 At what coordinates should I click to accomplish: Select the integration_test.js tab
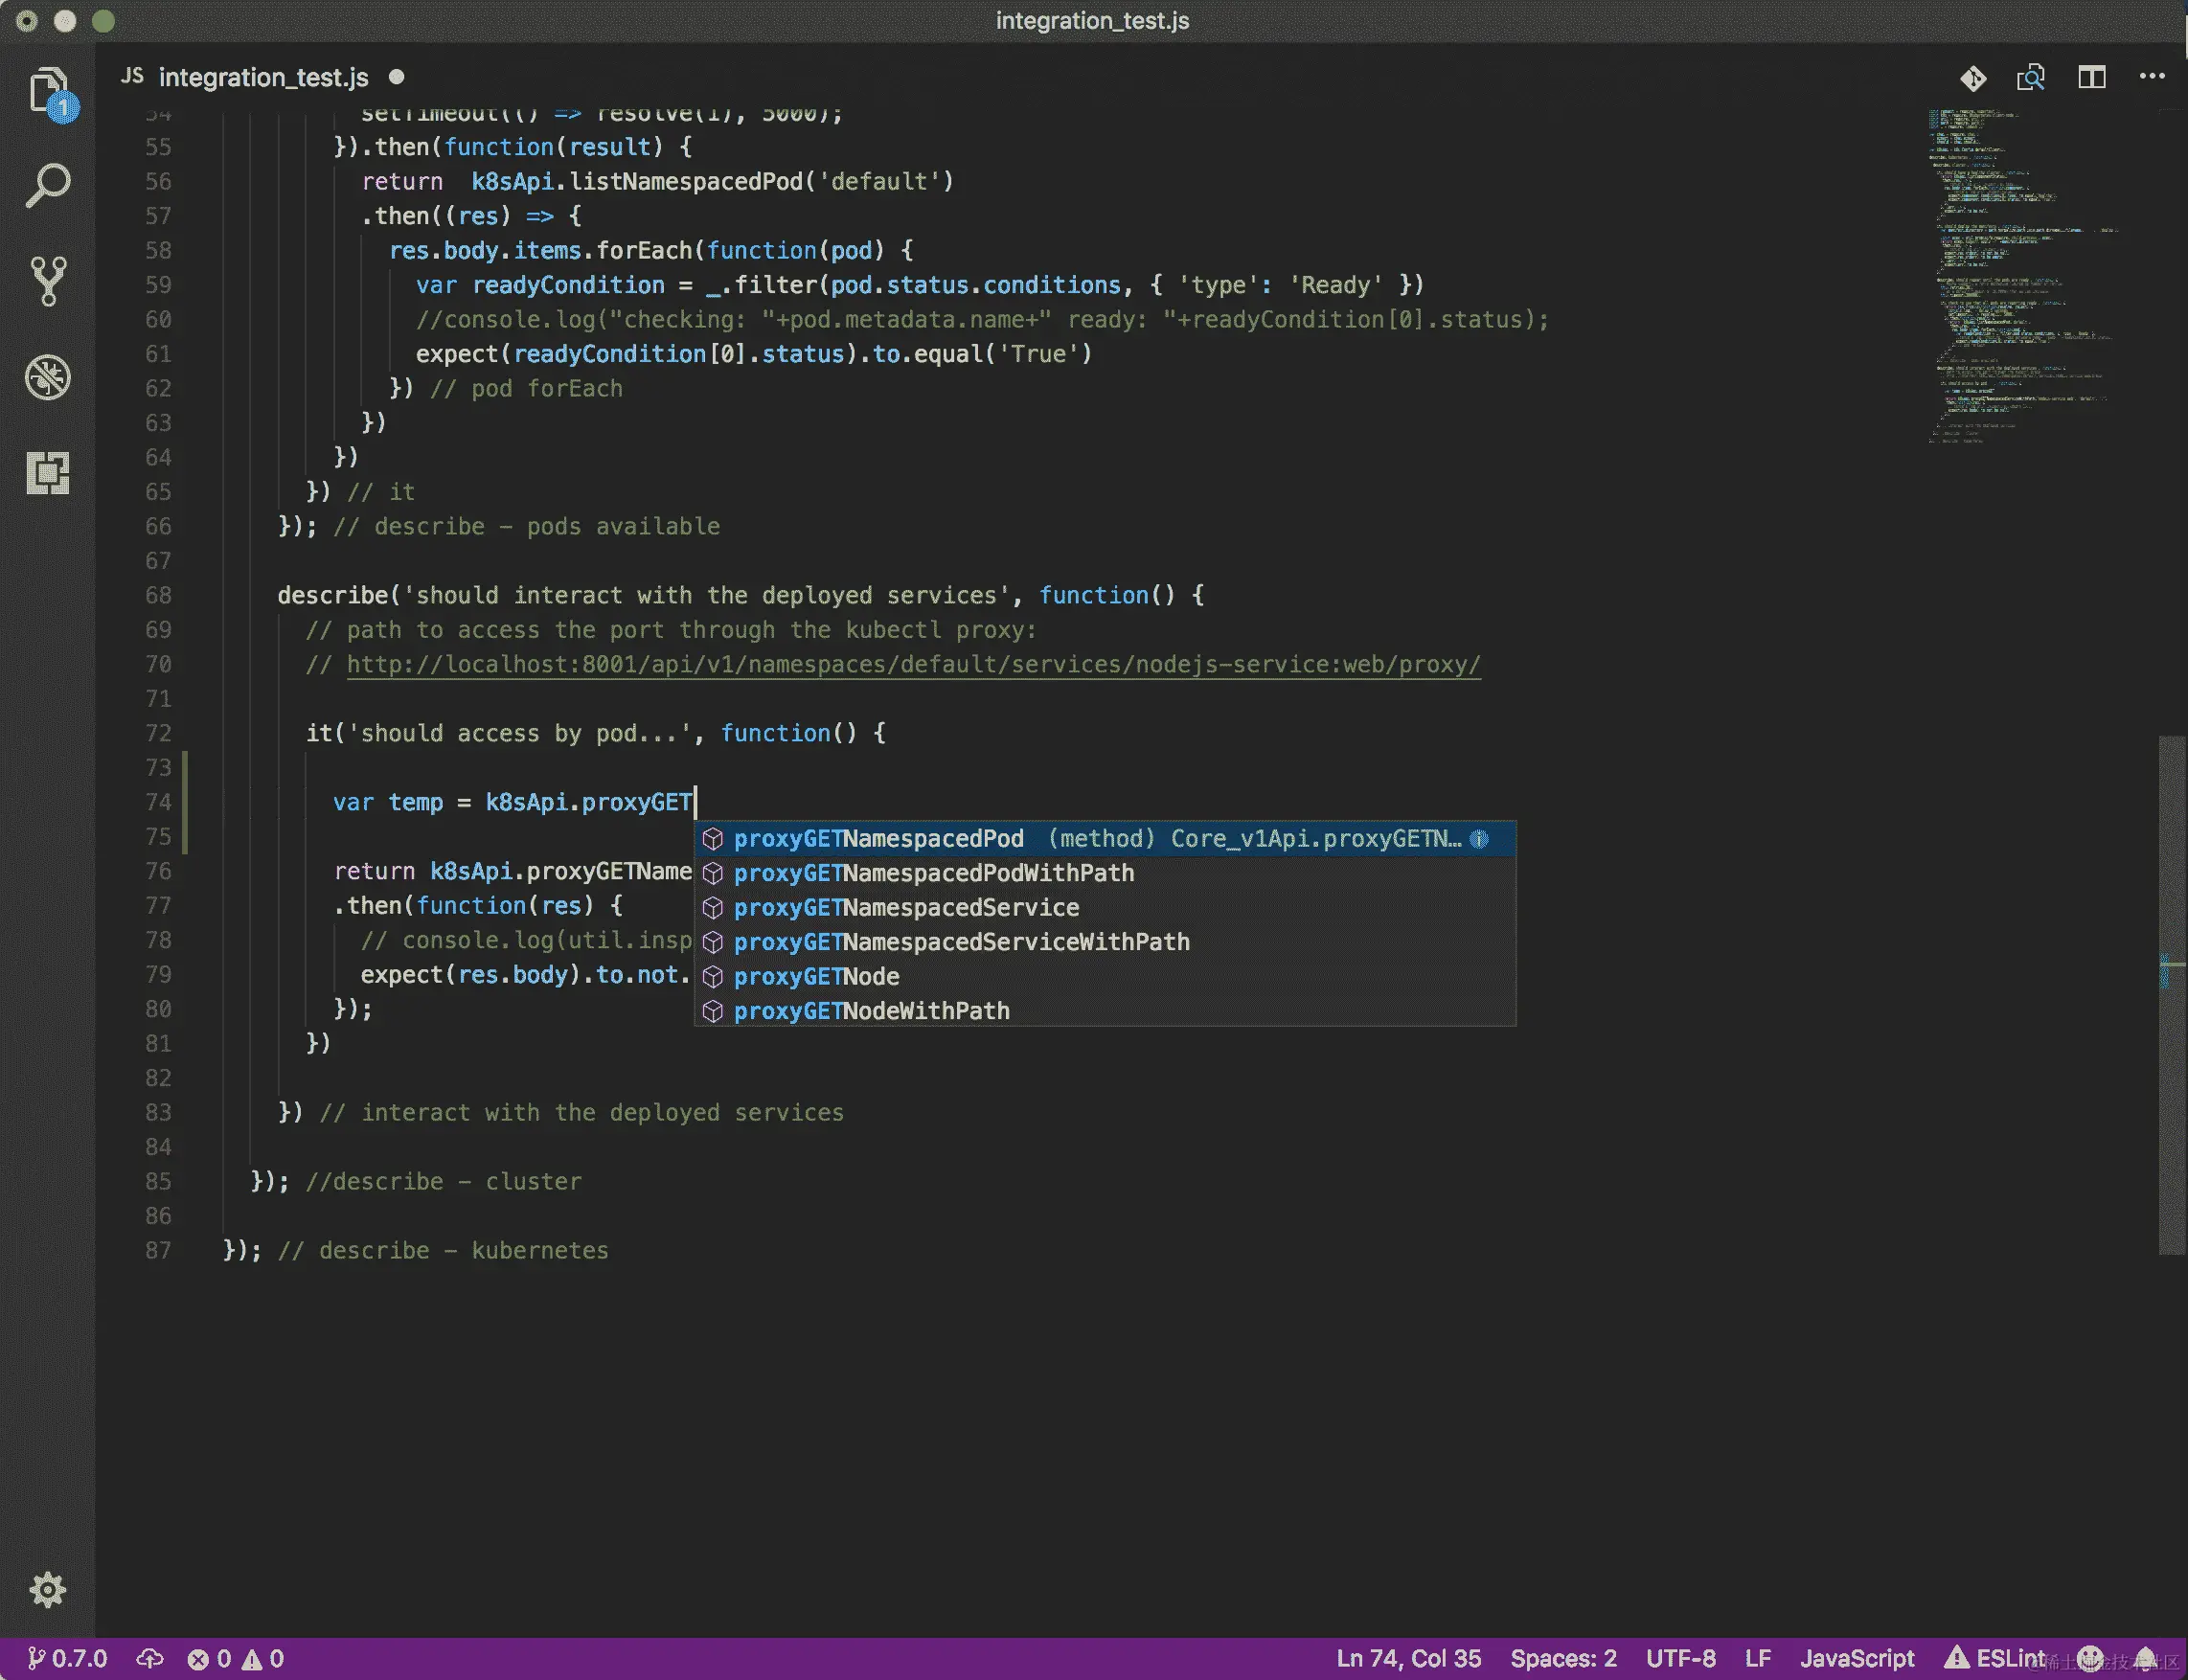[x=263, y=77]
